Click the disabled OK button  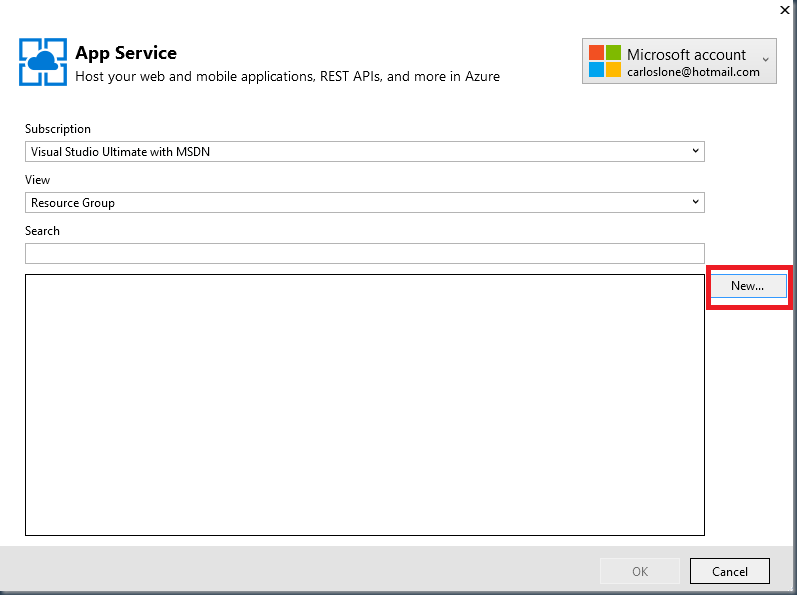pyautogui.click(x=640, y=571)
